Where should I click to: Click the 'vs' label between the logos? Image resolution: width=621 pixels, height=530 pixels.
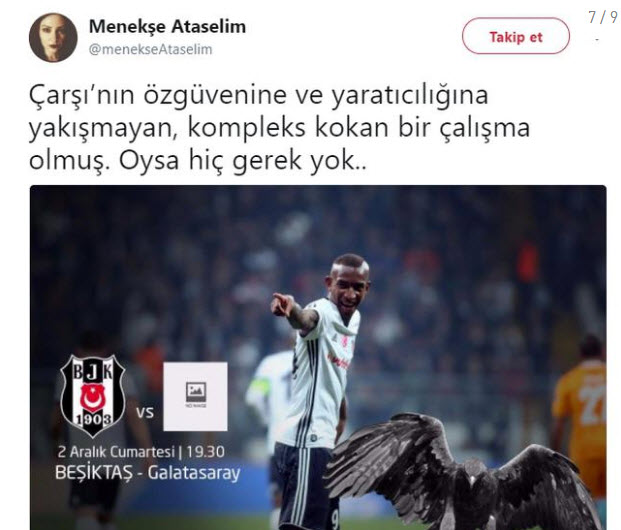(145, 413)
